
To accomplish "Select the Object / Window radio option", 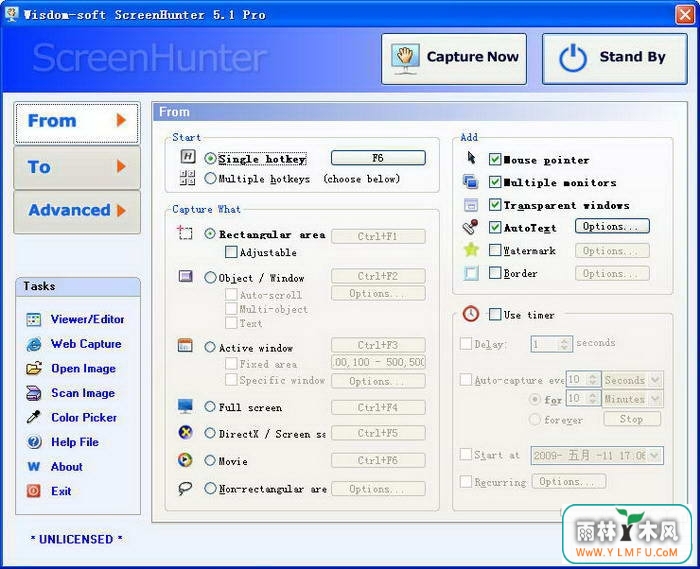I will 210,278.
